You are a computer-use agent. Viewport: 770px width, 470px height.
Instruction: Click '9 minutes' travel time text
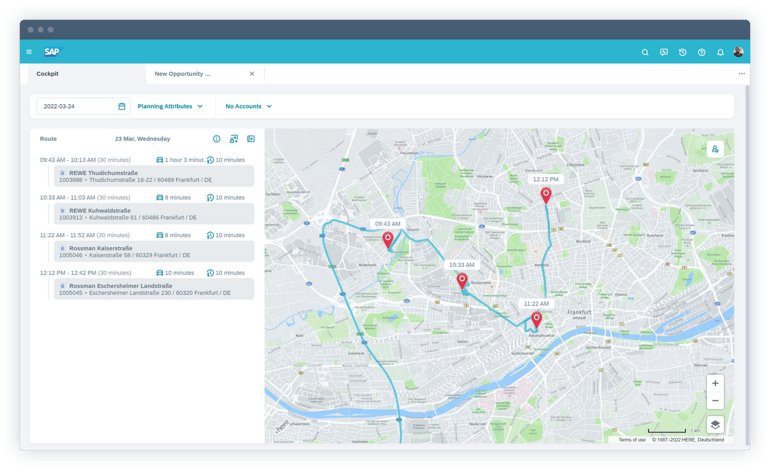click(x=178, y=197)
